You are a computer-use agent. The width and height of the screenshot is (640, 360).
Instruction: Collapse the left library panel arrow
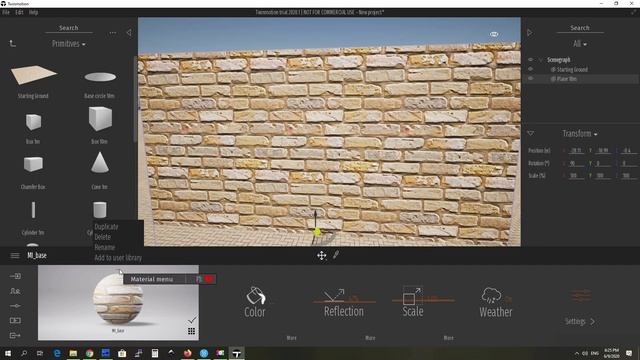point(129,32)
